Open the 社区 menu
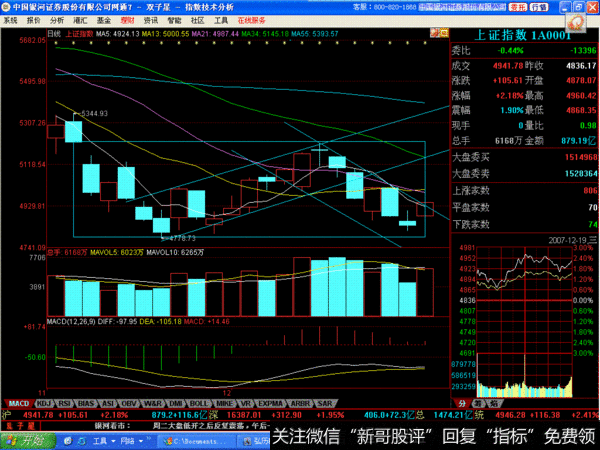This screenshot has width=600, height=450. pyautogui.click(x=197, y=20)
